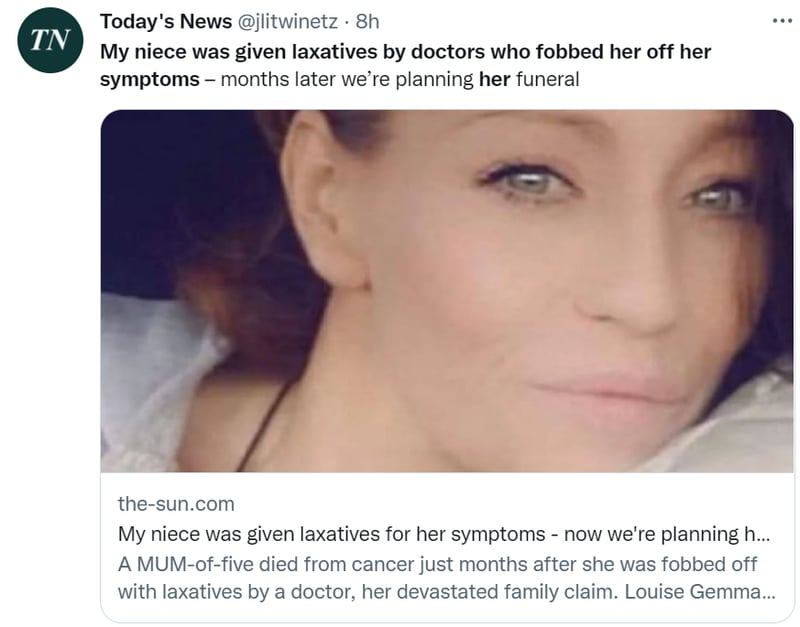The image size is (800, 627).
Task: Click the bold word her before funeral
Action: (494, 79)
